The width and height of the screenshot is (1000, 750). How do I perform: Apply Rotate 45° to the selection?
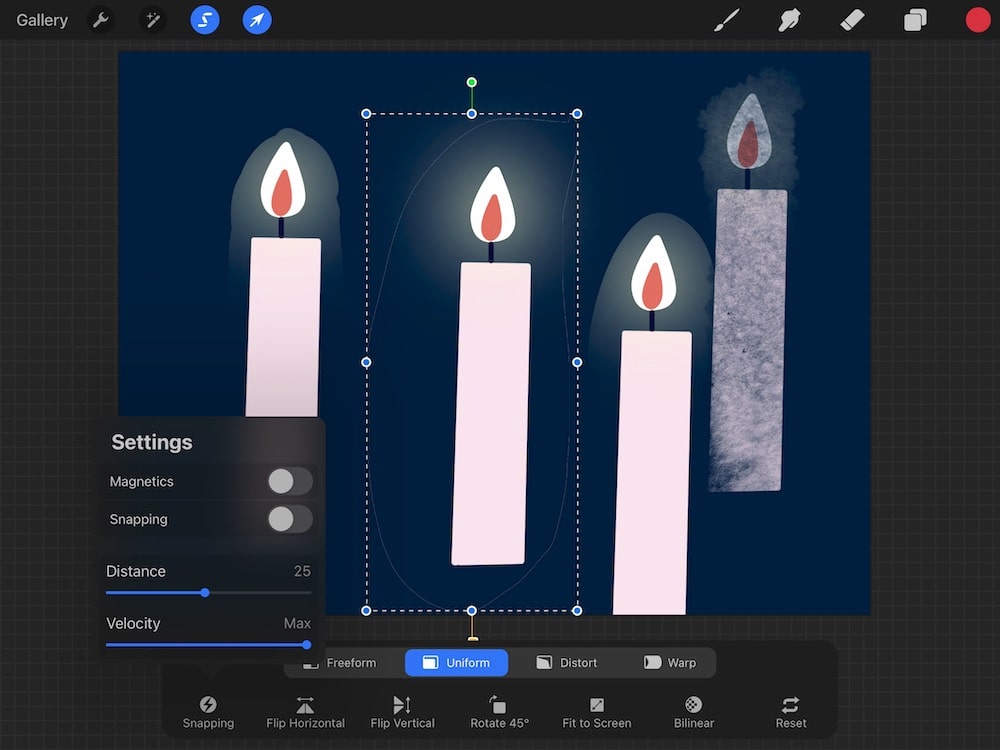(x=499, y=710)
